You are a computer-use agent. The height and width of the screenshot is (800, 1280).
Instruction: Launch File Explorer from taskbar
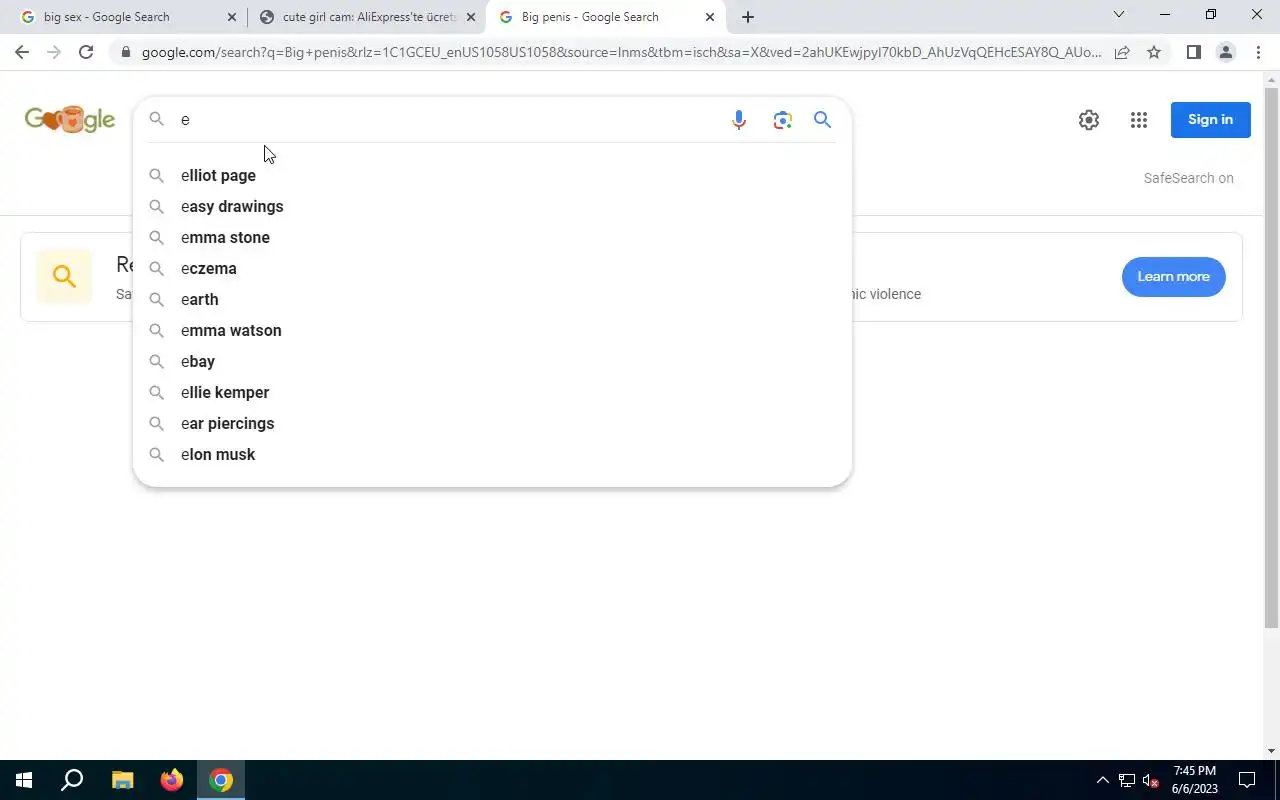[122, 780]
